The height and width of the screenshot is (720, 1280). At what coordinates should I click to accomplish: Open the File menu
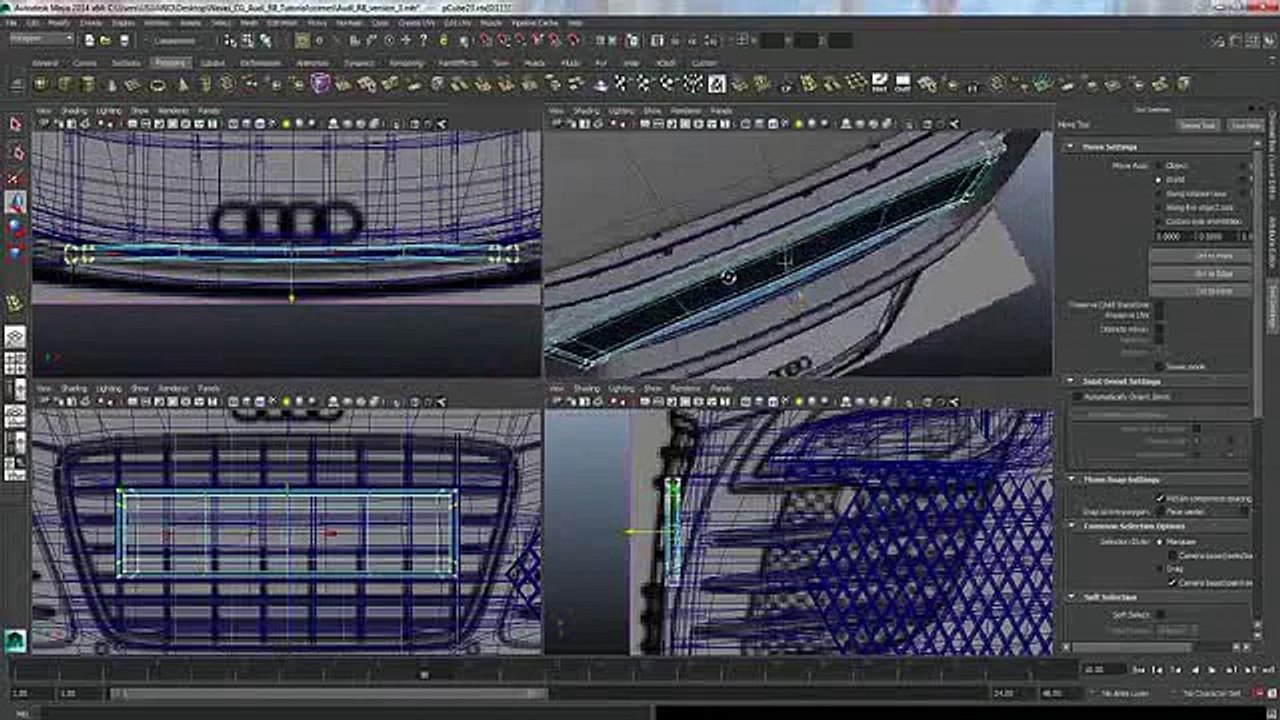[10, 22]
